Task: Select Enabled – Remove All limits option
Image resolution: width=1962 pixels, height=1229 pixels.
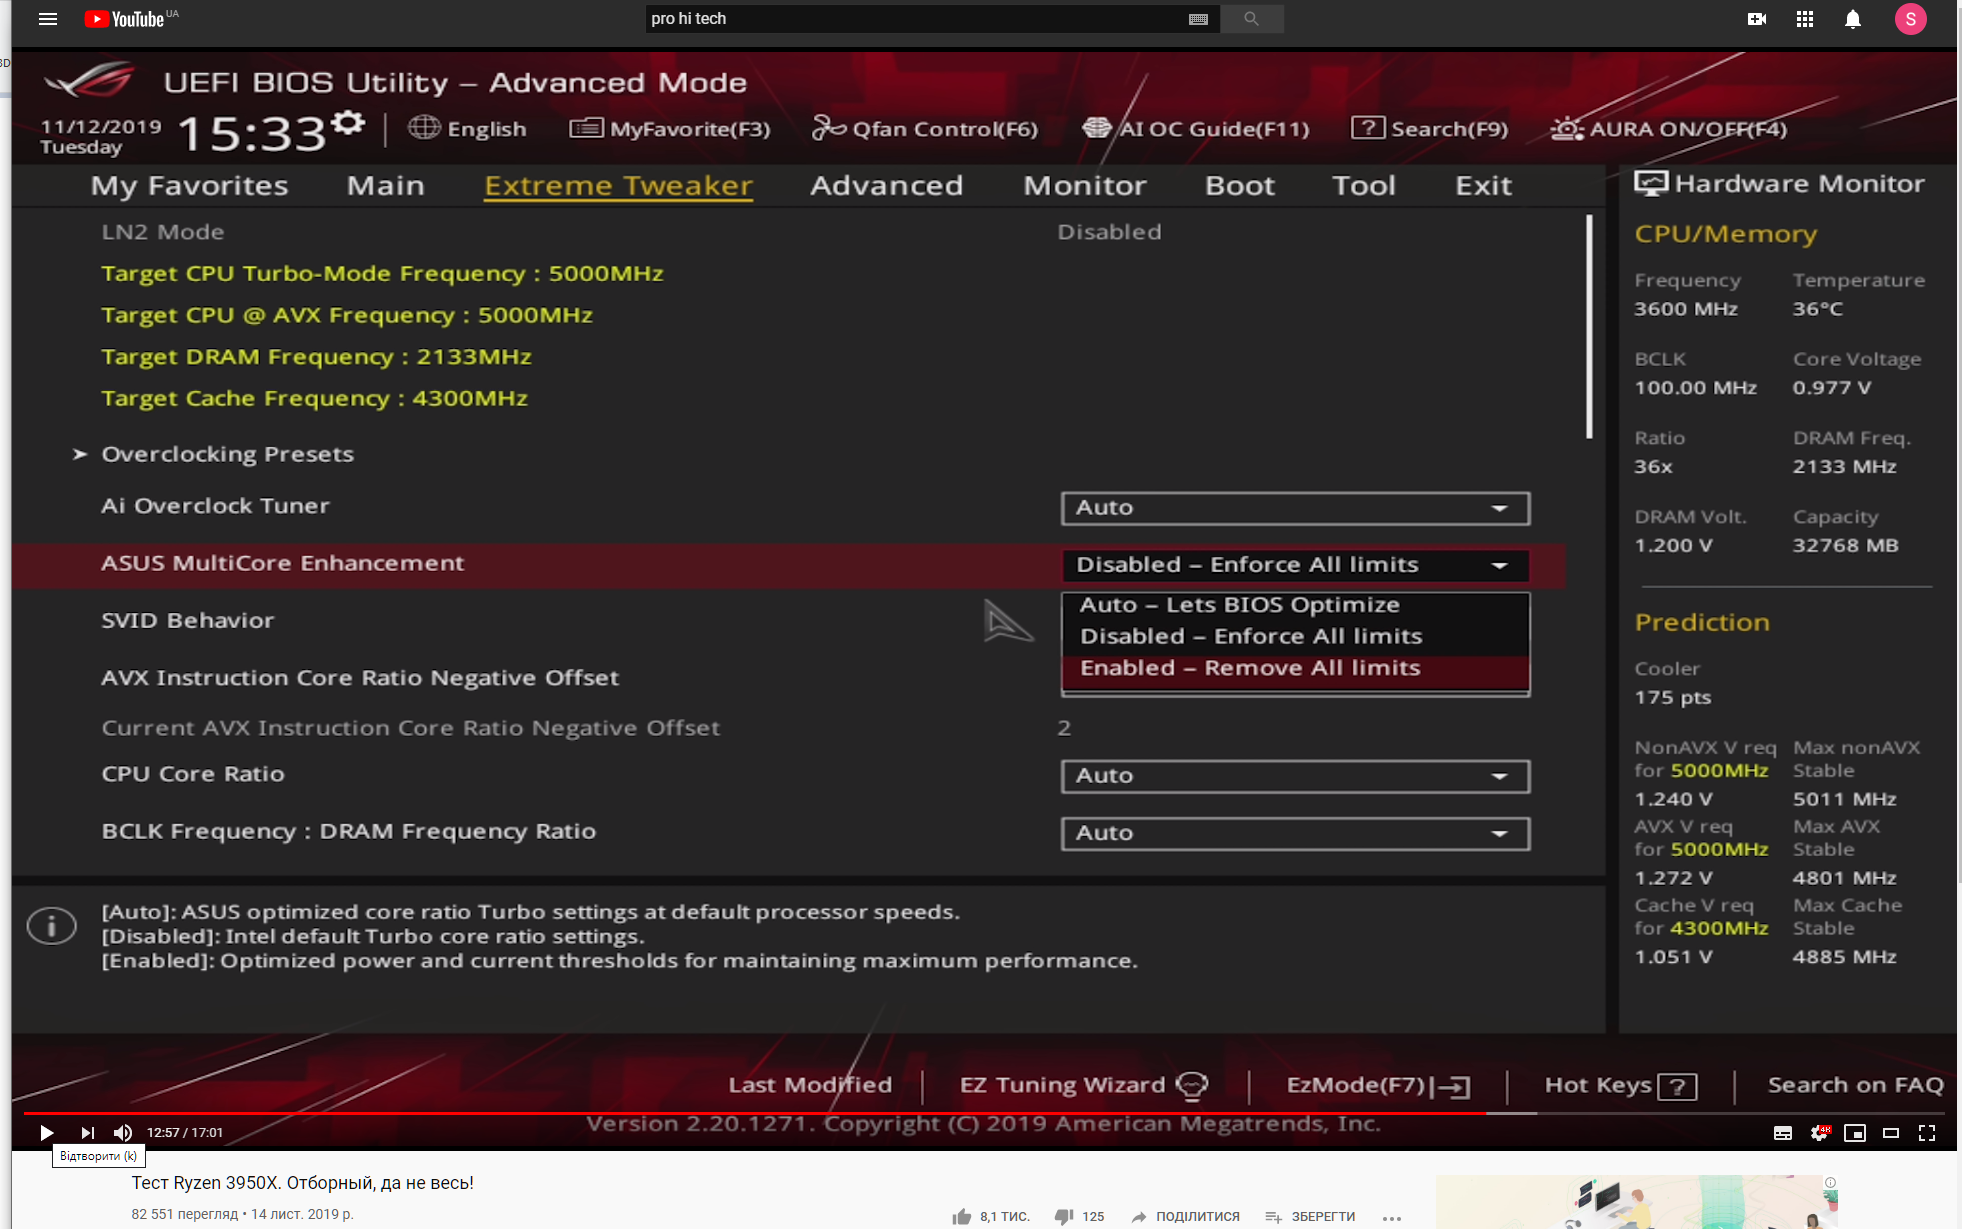Action: (x=1250, y=668)
